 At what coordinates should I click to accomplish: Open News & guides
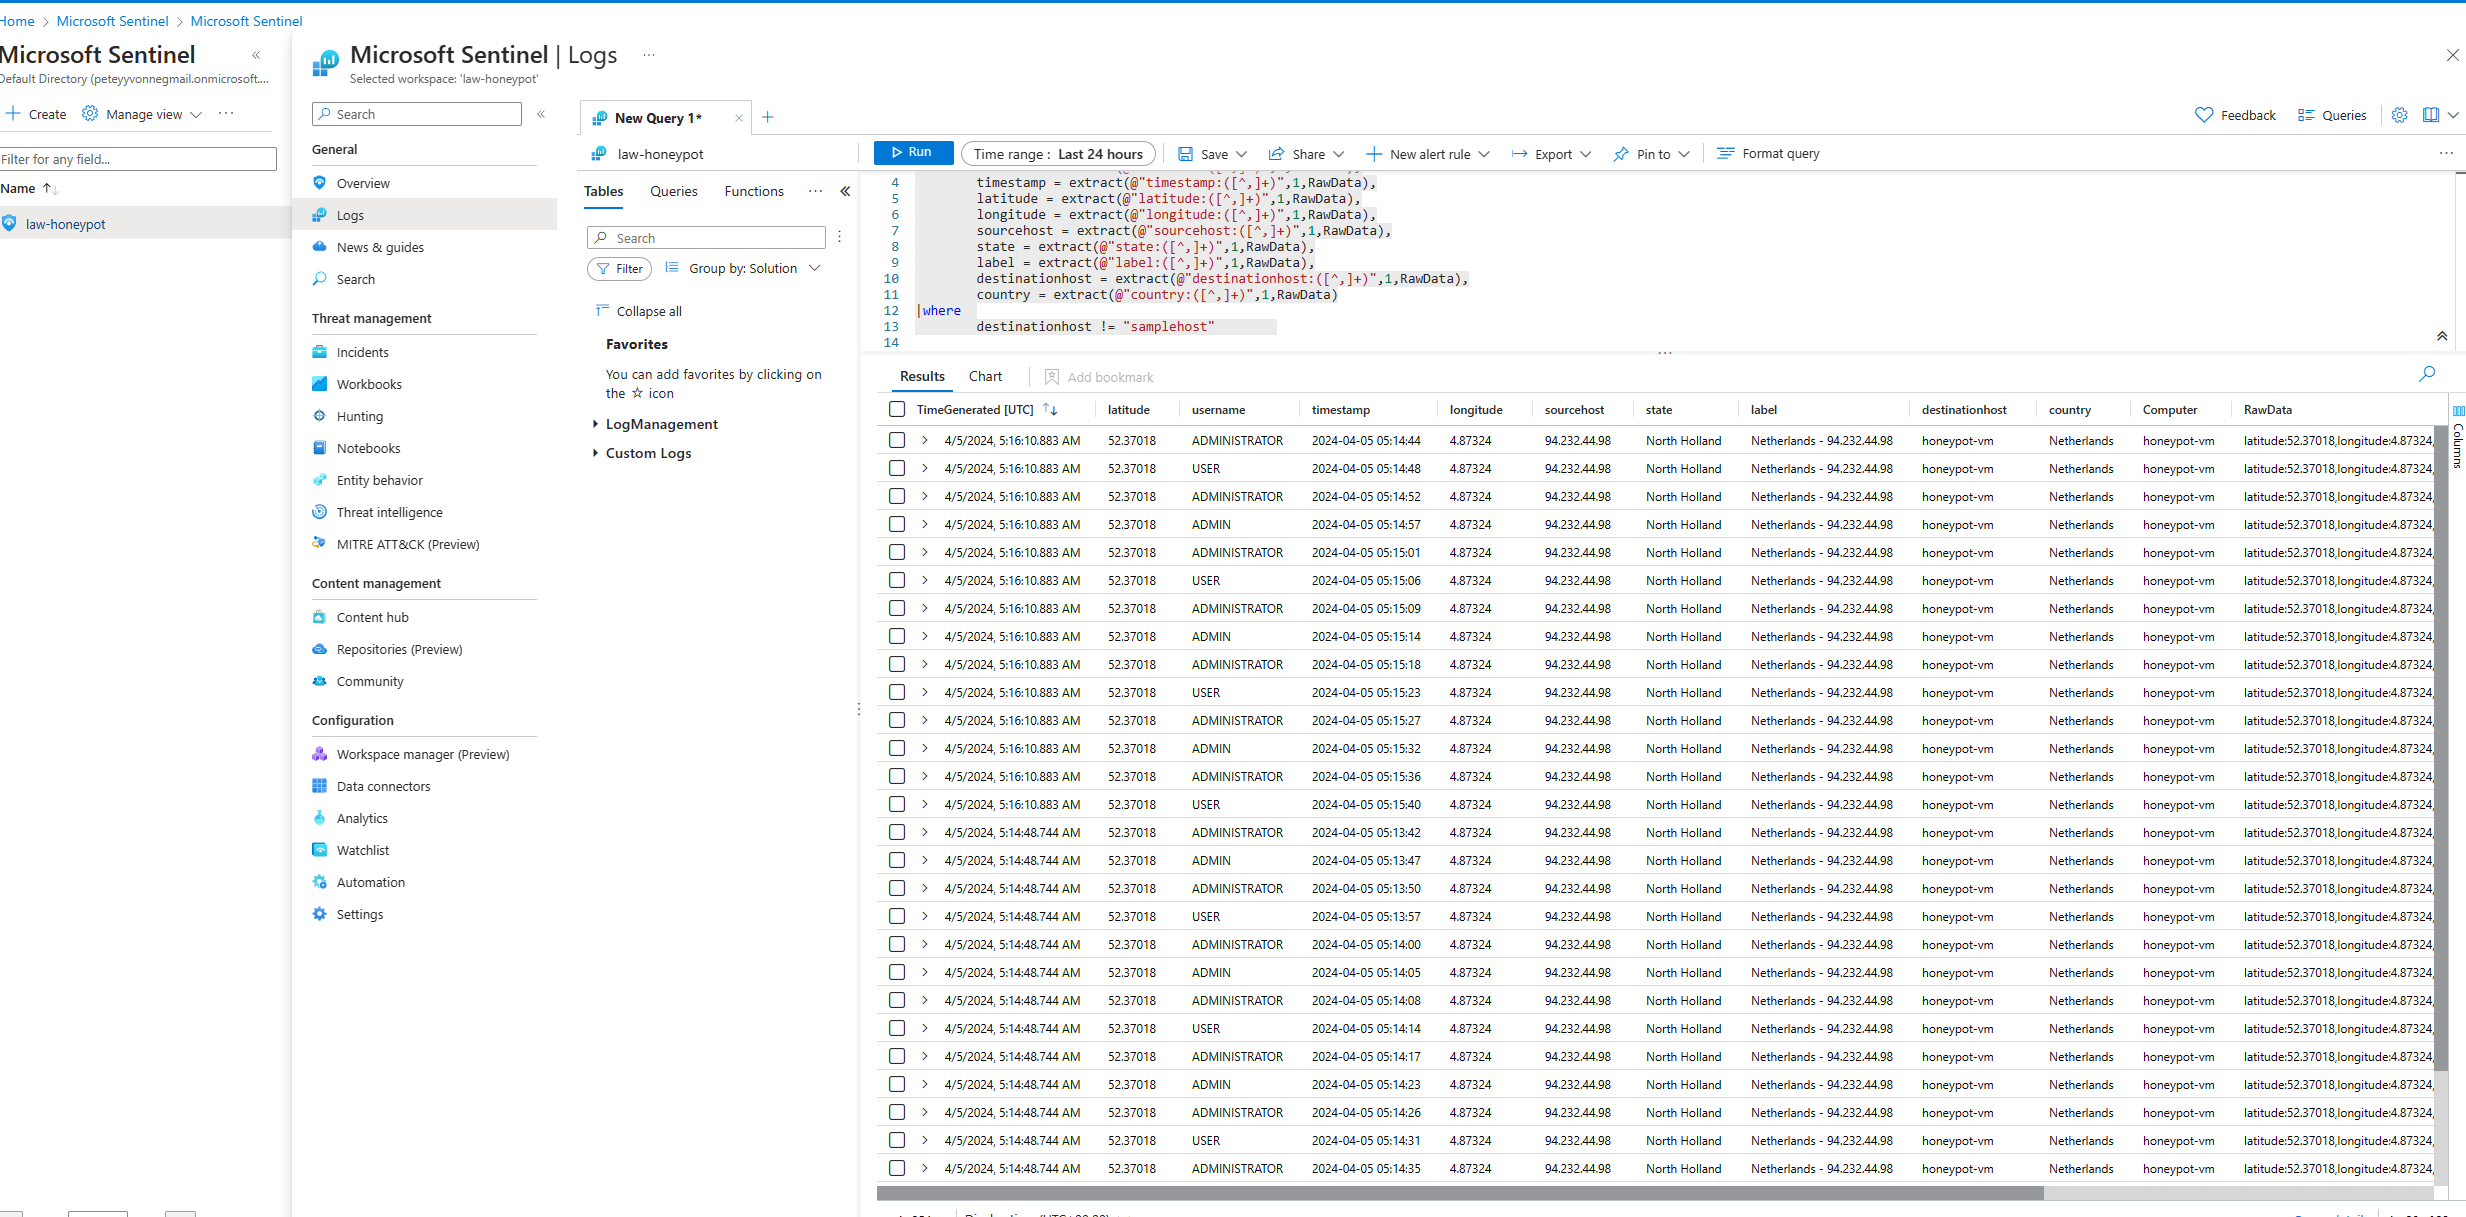380,247
